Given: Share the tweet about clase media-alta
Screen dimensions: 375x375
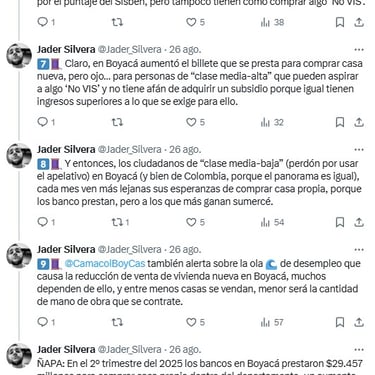Looking at the screenshot, I should tap(359, 122).
